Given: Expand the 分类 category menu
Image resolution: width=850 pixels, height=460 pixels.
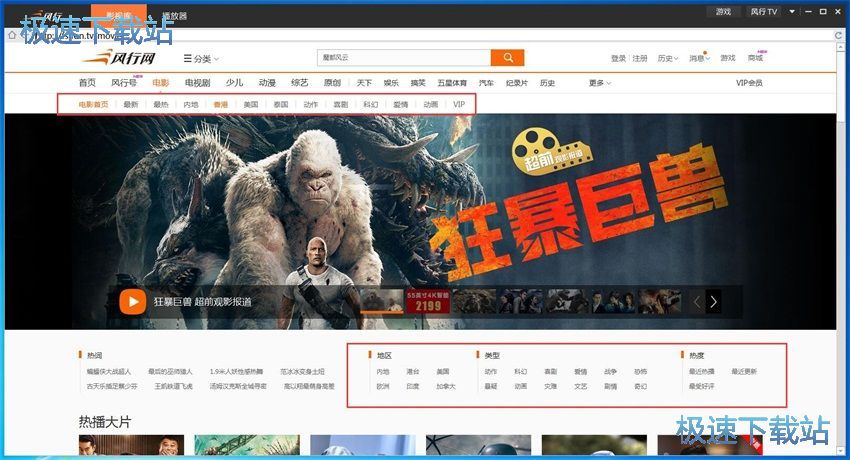Looking at the screenshot, I should tap(201, 59).
